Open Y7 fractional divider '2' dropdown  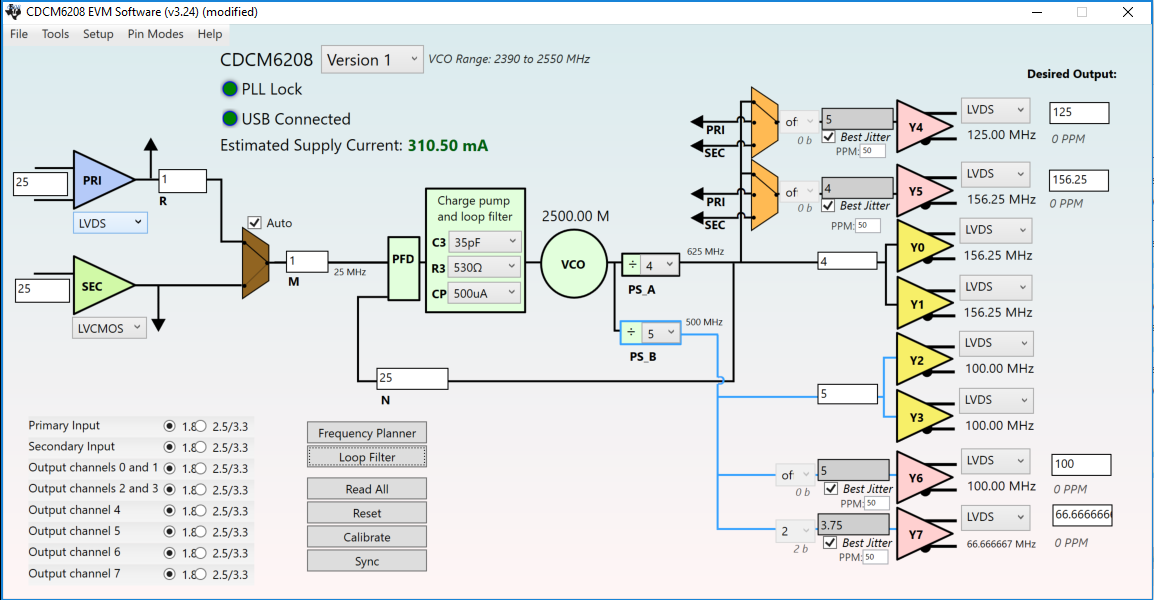pos(795,531)
